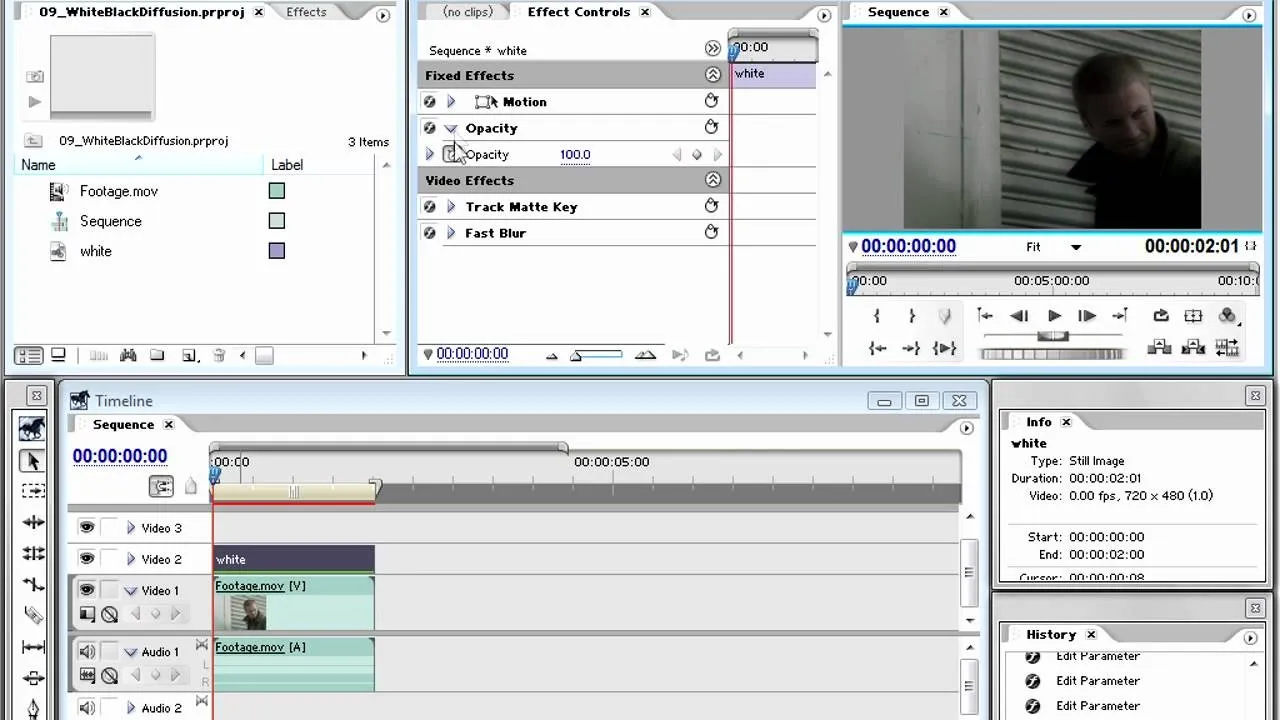Select the Sequence tab in Timeline panel
1280x720 pixels.
click(x=123, y=425)
